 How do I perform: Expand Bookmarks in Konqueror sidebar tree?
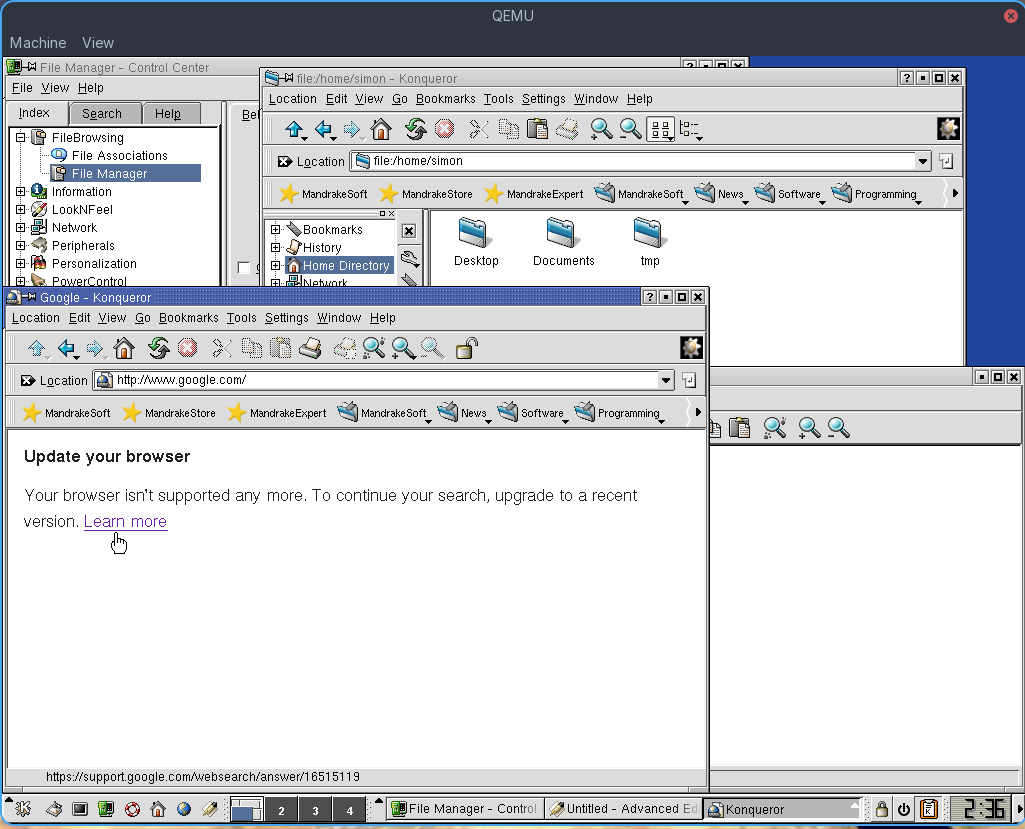(x=275, y=229)
